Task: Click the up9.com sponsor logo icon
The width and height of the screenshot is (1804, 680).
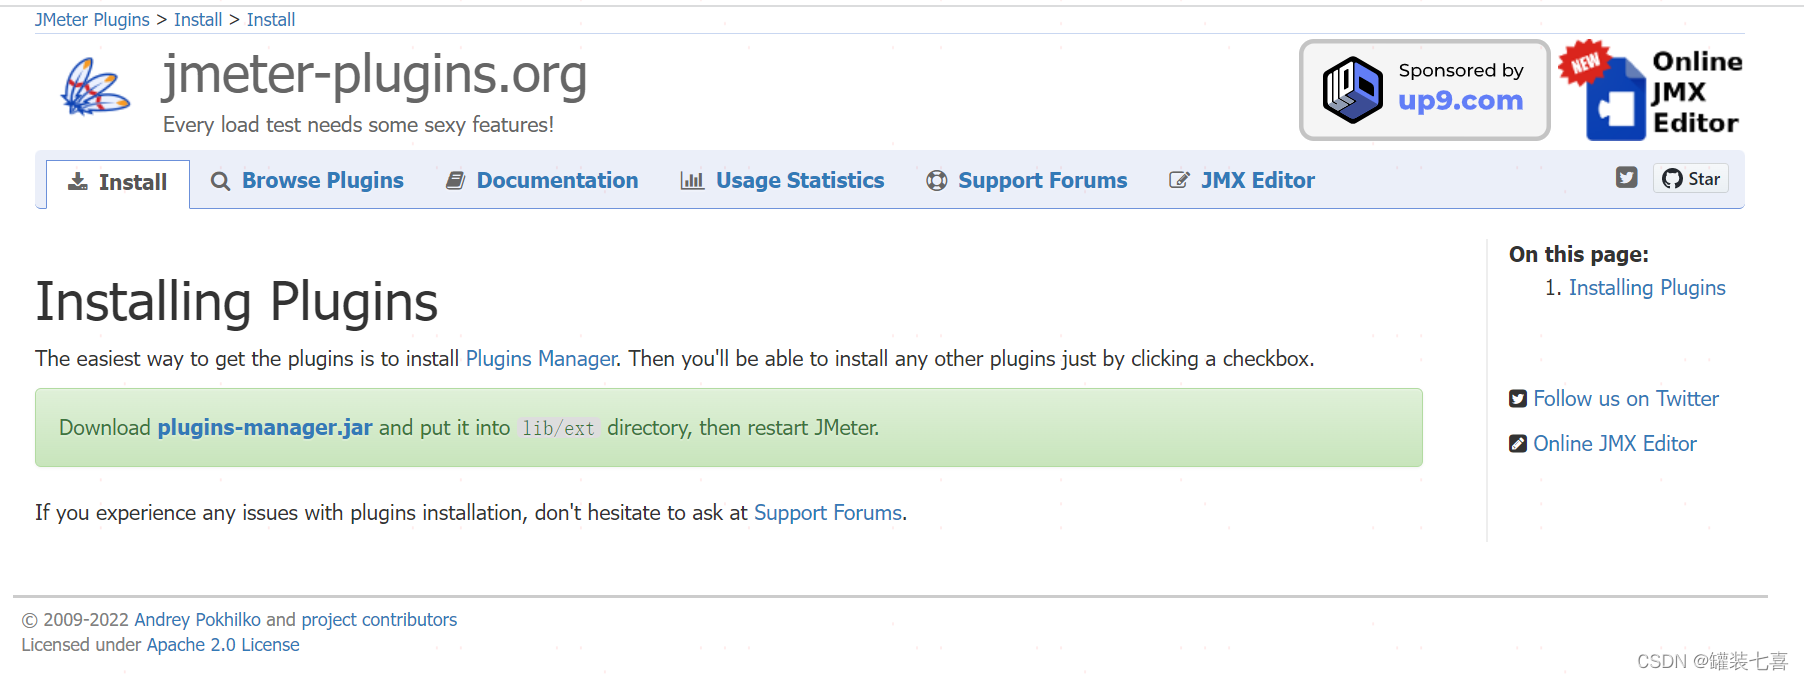Action: tap(1352, 90)
